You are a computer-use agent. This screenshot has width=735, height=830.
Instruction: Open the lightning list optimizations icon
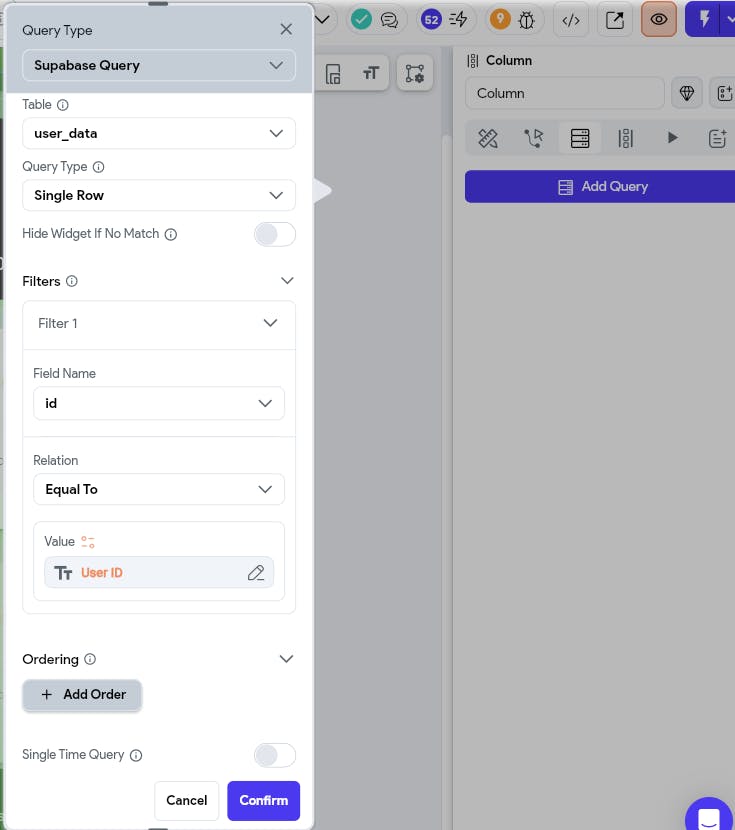click(458, 20)
